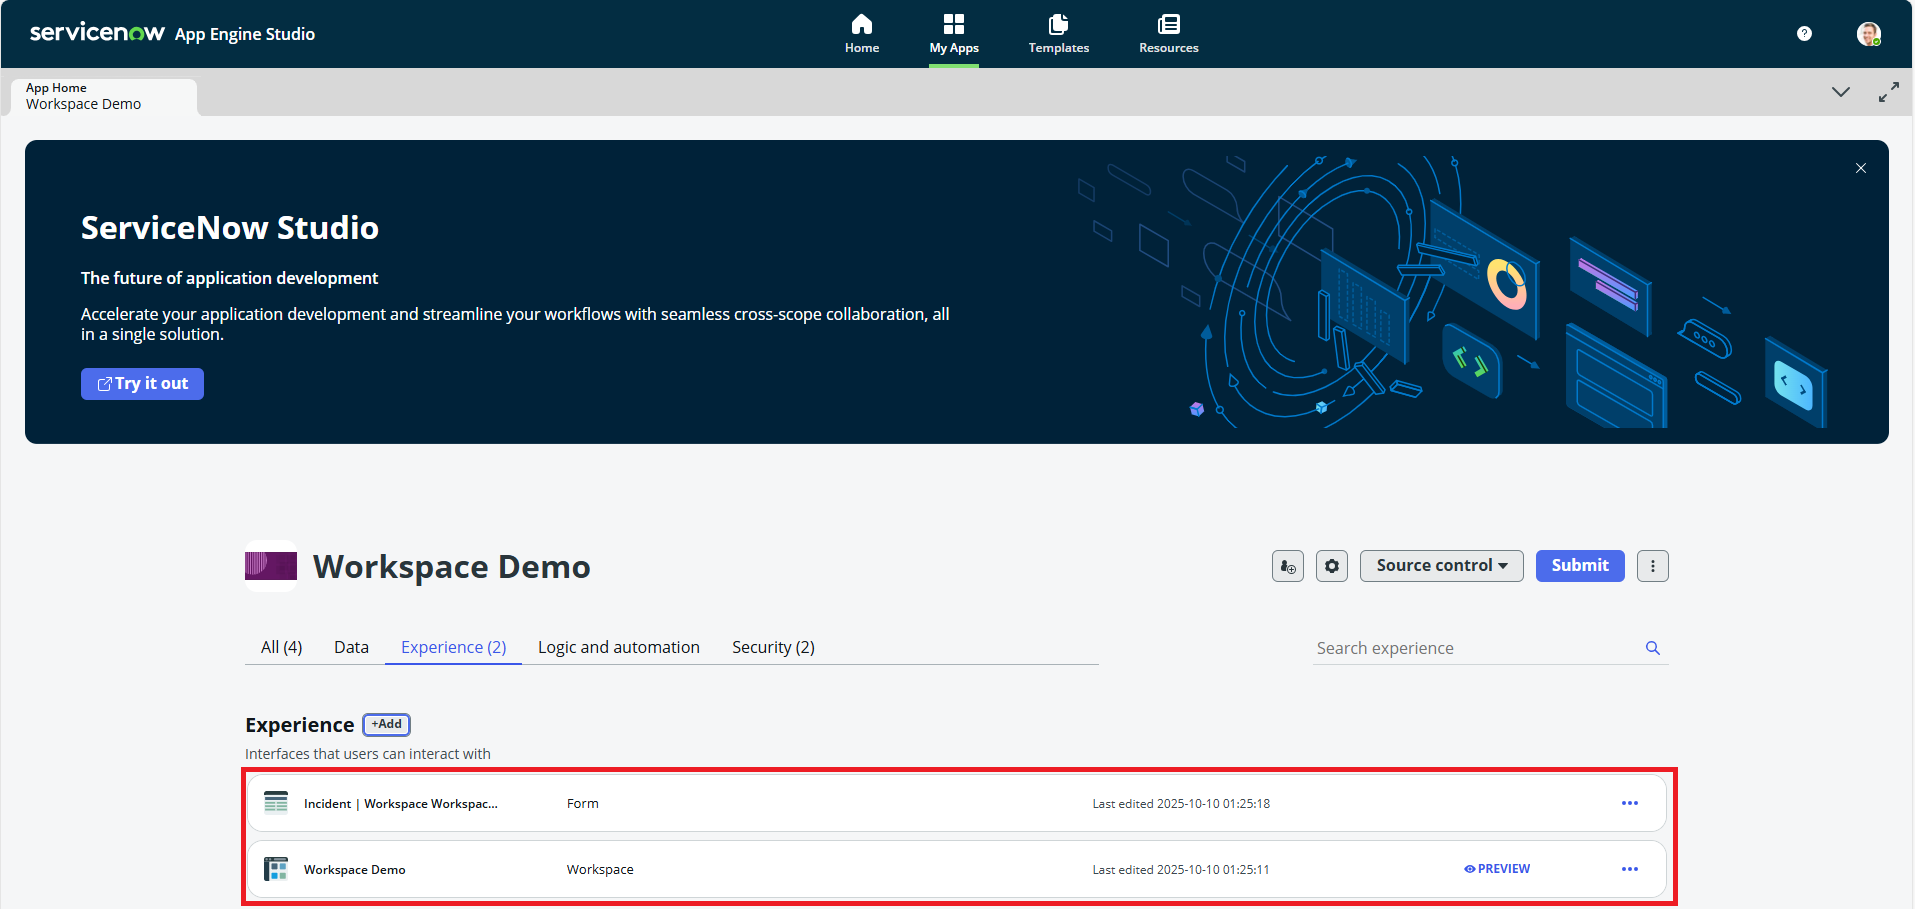Screen dimensions: 1915x909
Task: Open more options for Workspace Demo row
Action: coord(1630,869)
